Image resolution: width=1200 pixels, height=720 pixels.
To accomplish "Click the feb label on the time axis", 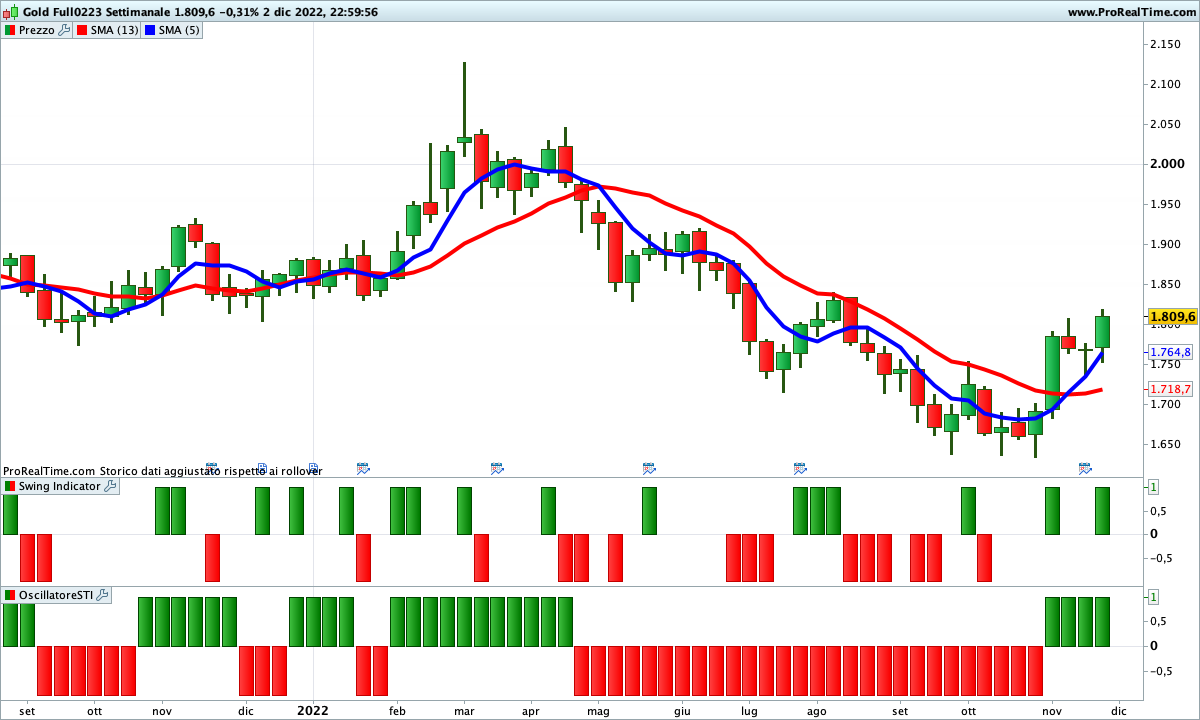I will click(x=396, y=711).
